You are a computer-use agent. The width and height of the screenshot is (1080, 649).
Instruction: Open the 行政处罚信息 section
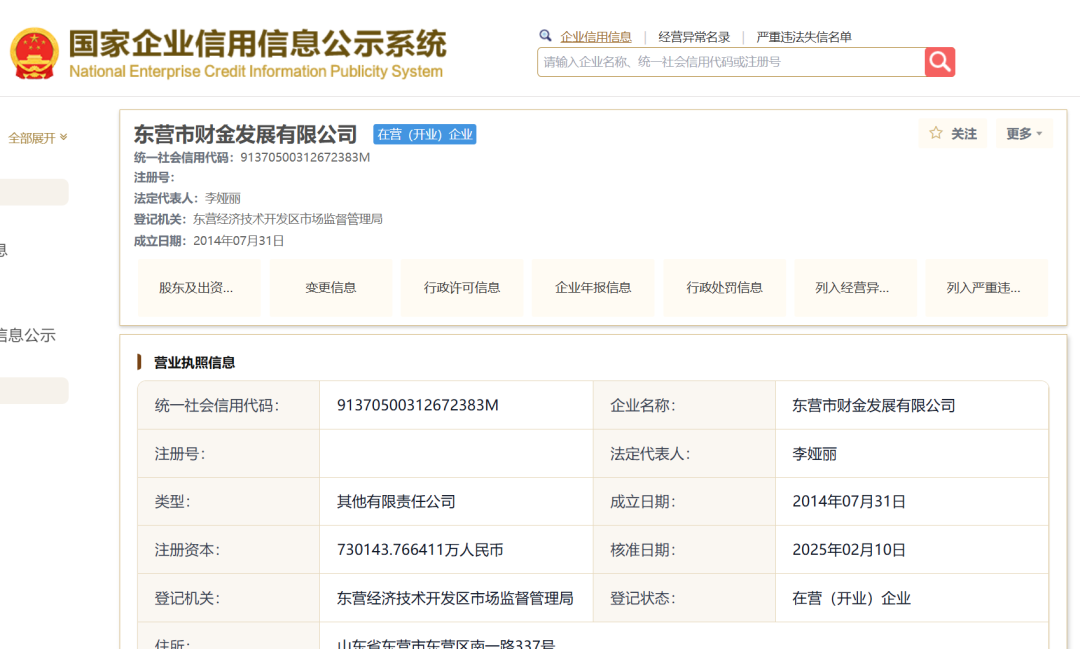(x=724, y=288)
